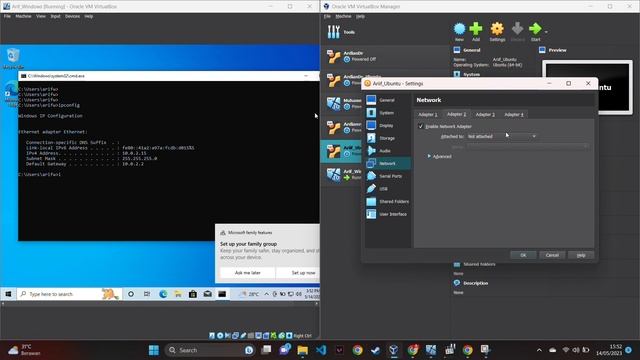Open Display category in settings sidebar
The image size is (640, 360).
pos(387,125)
